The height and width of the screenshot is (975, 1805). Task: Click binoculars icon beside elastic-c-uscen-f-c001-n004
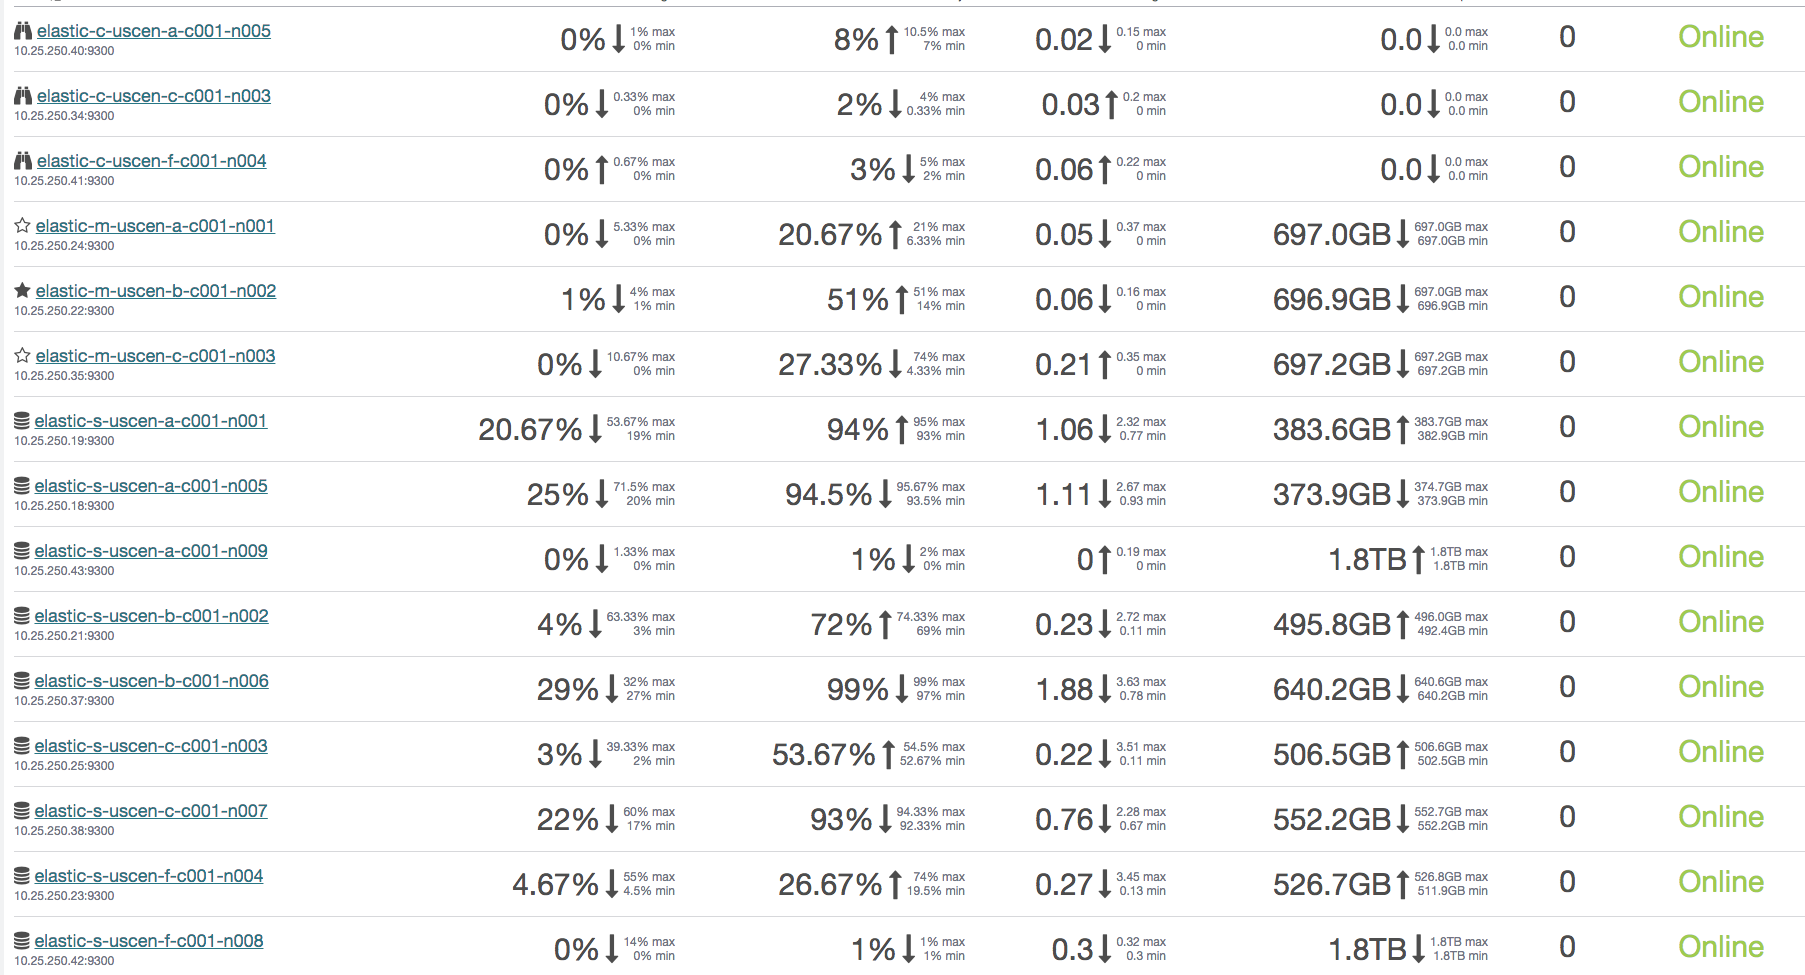click(x=22, y=161)
